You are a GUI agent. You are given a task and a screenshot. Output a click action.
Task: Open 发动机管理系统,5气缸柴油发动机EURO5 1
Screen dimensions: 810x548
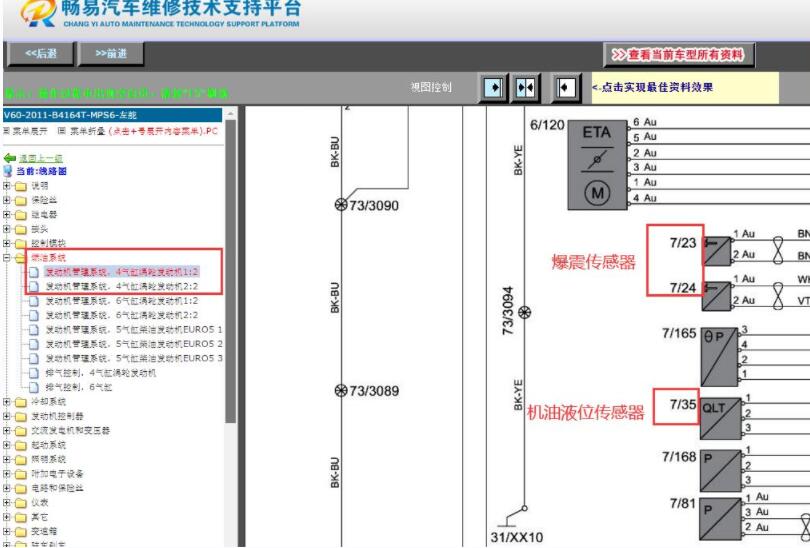[134, 330]
